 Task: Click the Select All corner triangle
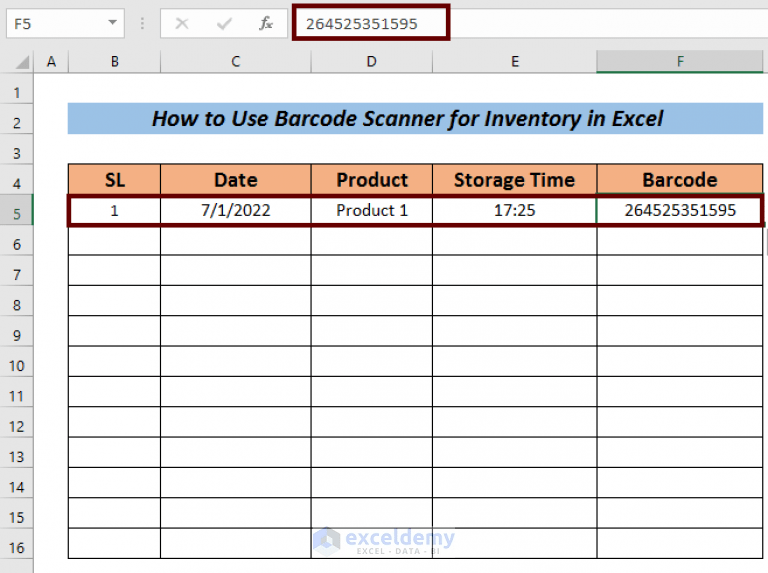(x=22, y=62)
